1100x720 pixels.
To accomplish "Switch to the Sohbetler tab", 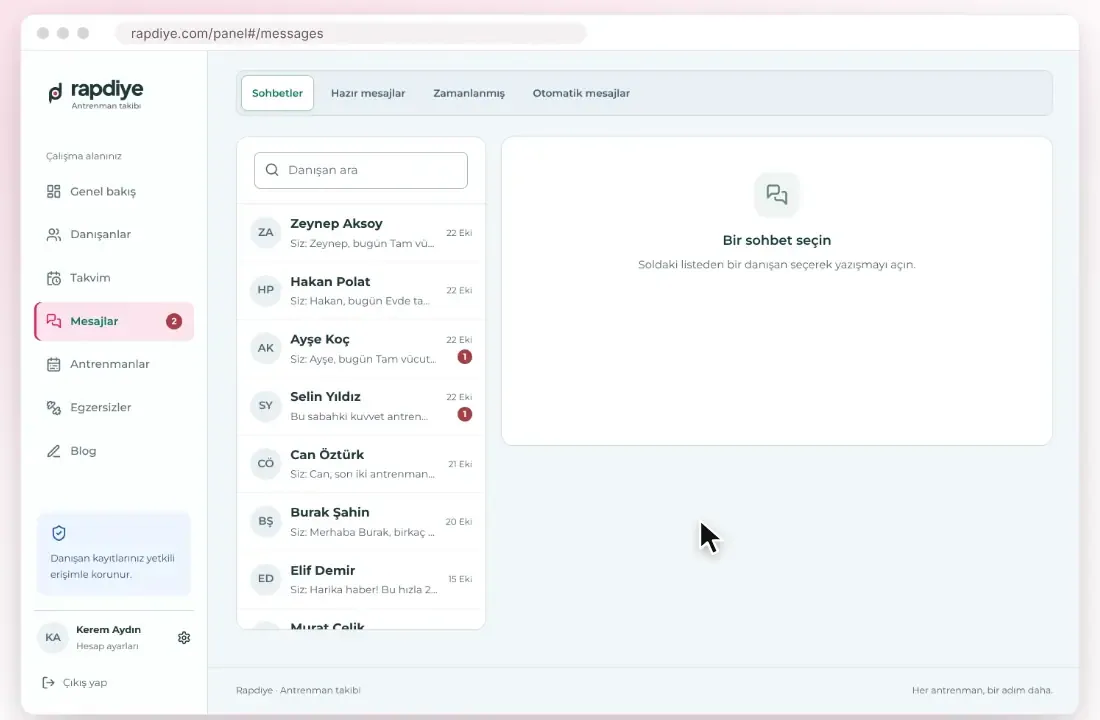I will 277,93.
